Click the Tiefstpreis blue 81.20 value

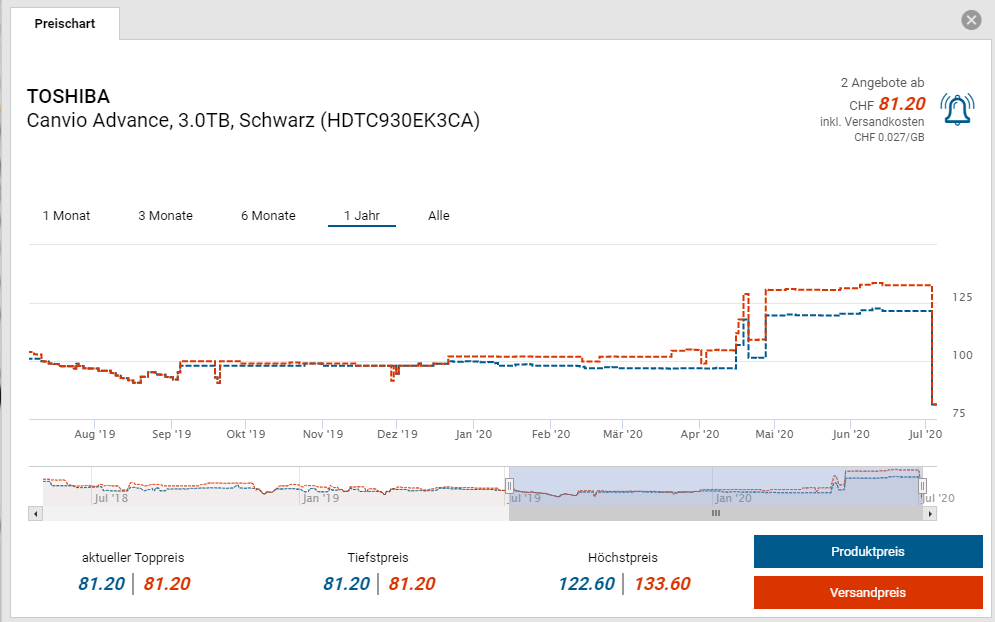tap(346, 584)
